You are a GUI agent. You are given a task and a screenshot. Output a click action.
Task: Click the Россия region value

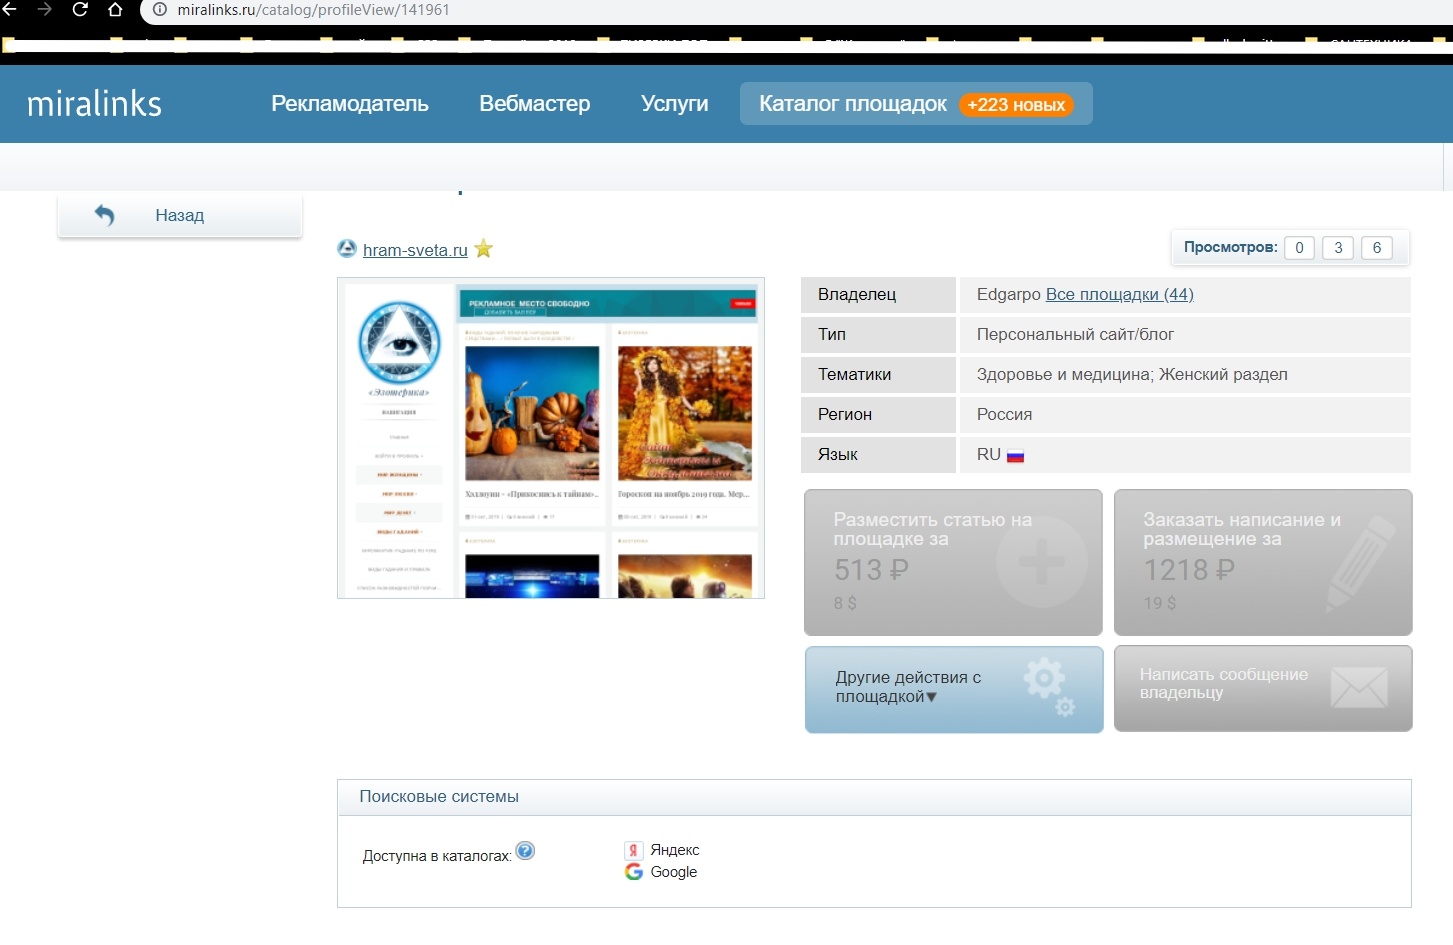click(x=1004, y=414)
